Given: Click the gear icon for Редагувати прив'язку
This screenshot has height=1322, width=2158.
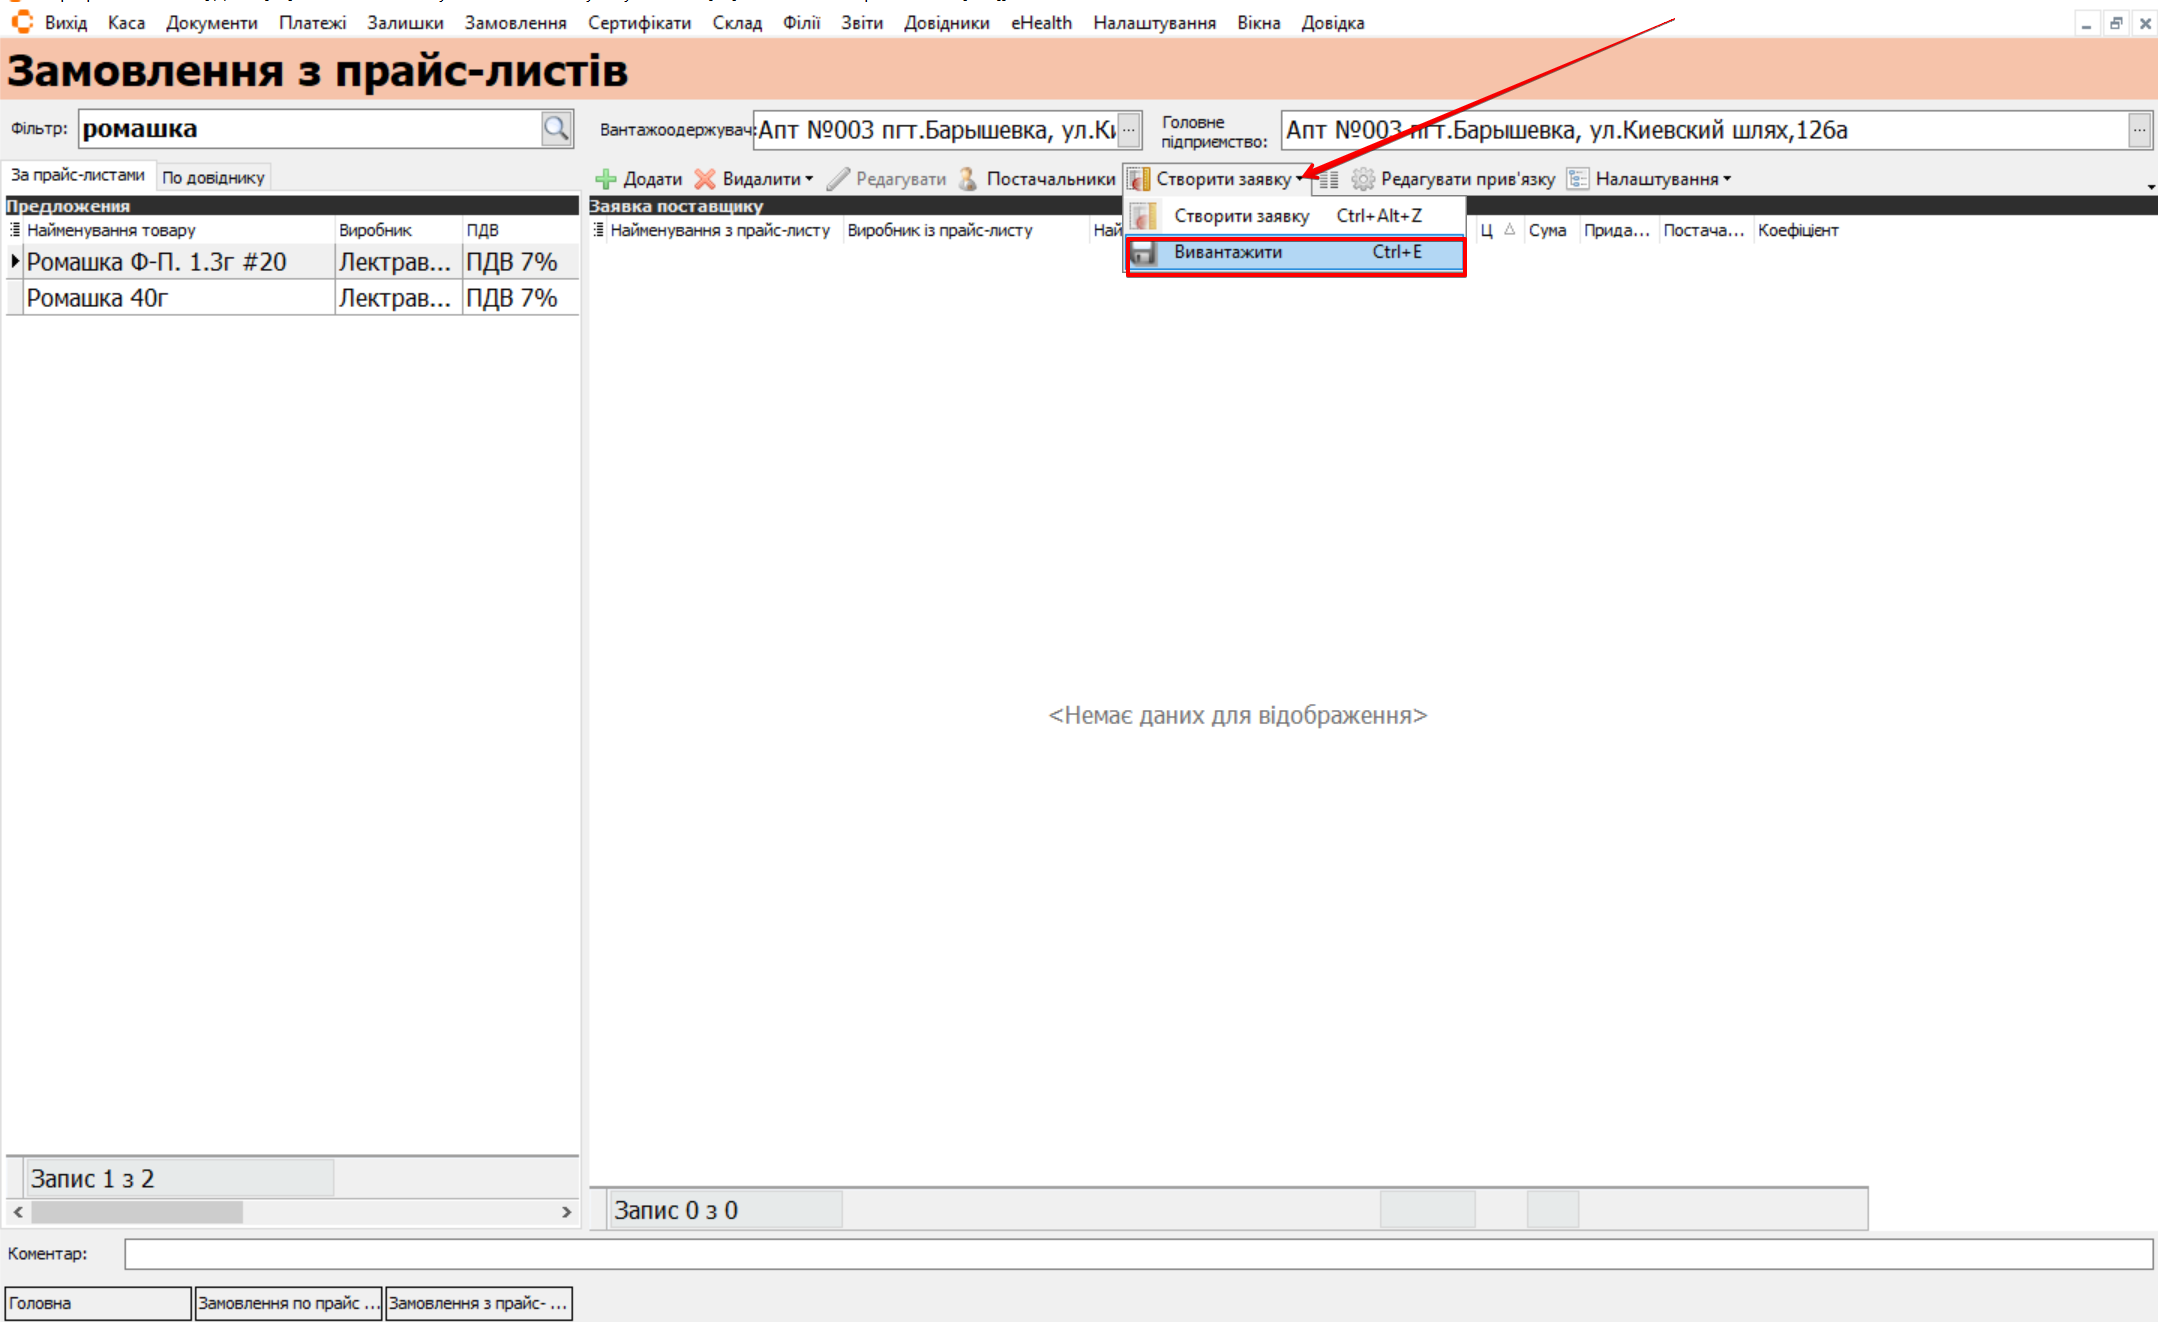Looking at the screenshot, I should coord(1362,179).
